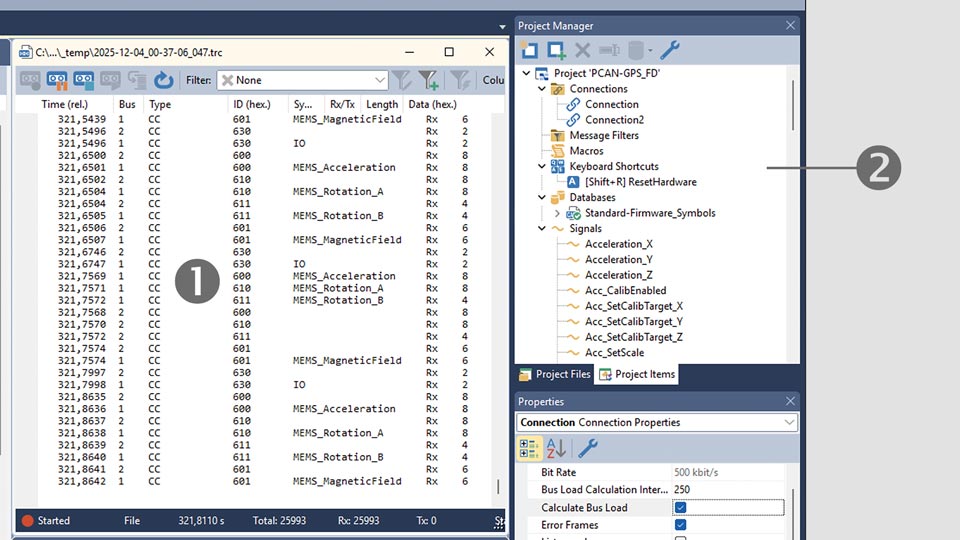The width and height of the screenshot is (960, 540).
Task: Click the blue circular refresh arrow icon
Action: [x=163, y=80]
